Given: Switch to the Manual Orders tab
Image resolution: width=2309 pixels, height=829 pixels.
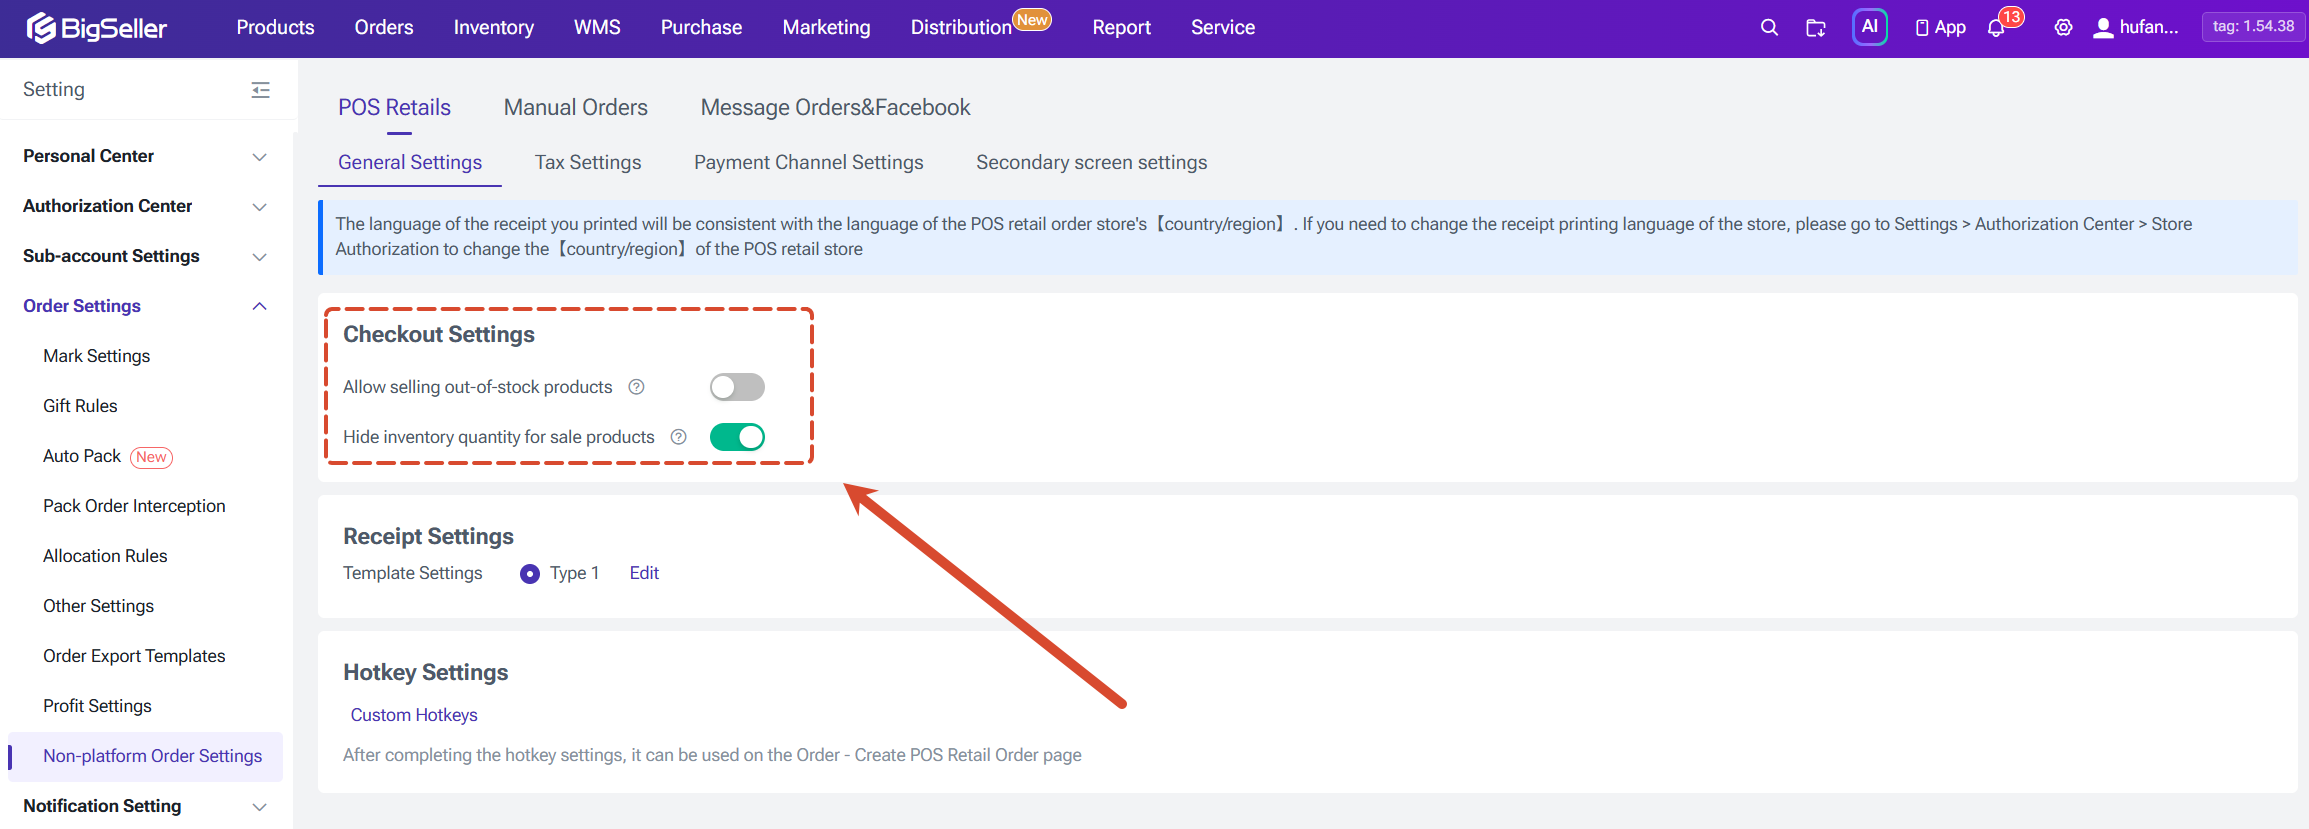Looking at the screenshot, I should coord(576,107).
